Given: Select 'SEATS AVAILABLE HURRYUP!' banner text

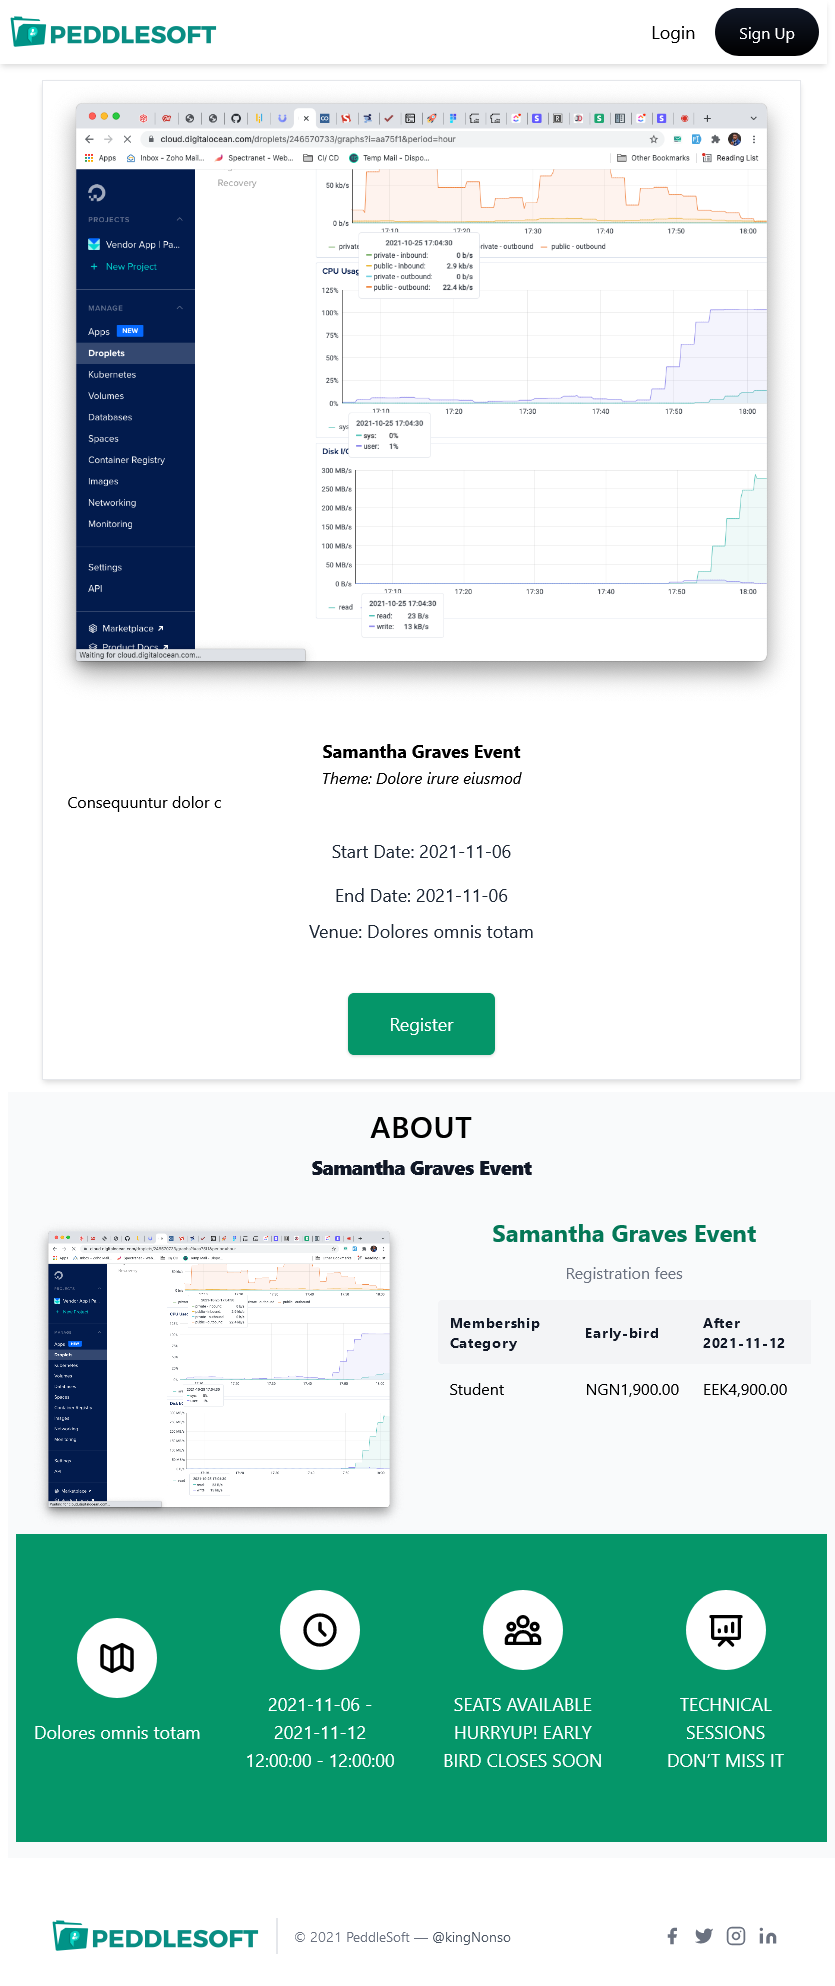Looking at the screenshot, I should [523, 1719].
